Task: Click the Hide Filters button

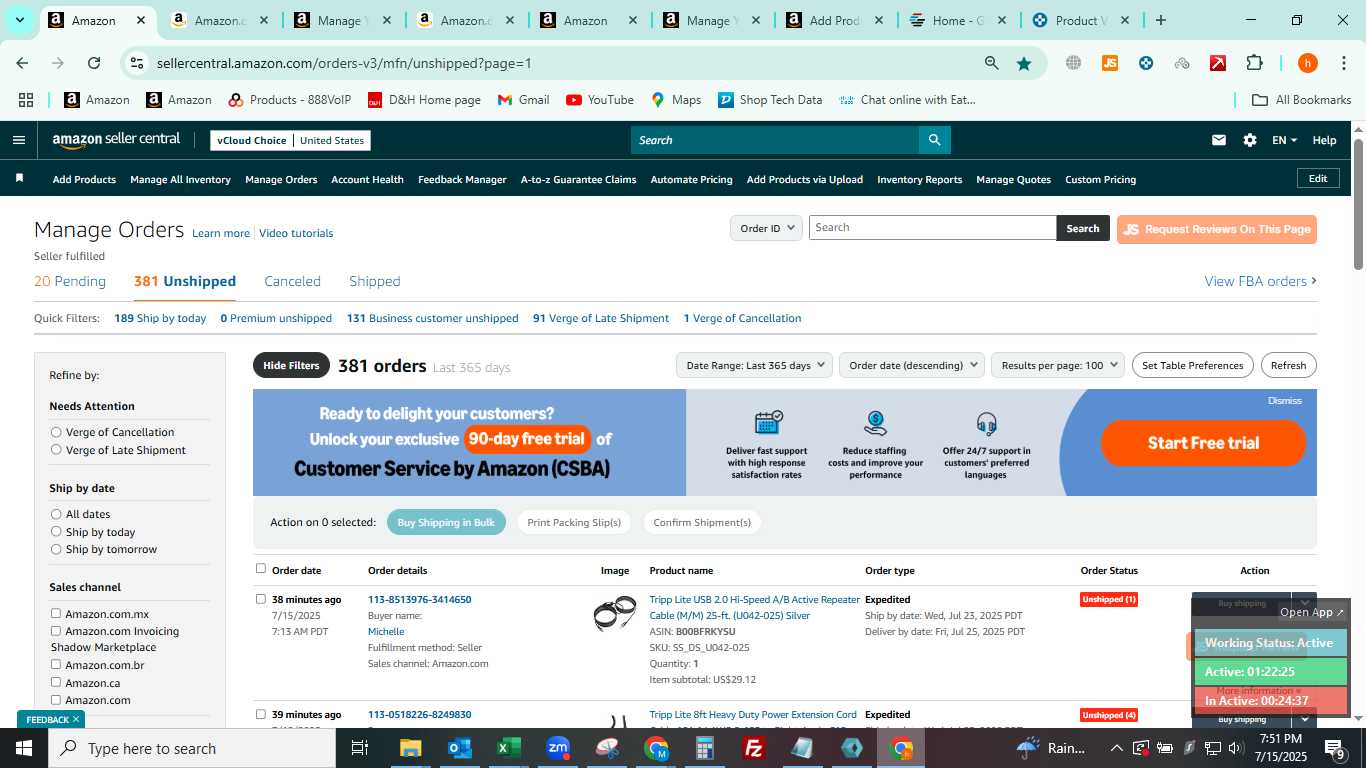Action: pyautogui.click(x=291, y=365)
